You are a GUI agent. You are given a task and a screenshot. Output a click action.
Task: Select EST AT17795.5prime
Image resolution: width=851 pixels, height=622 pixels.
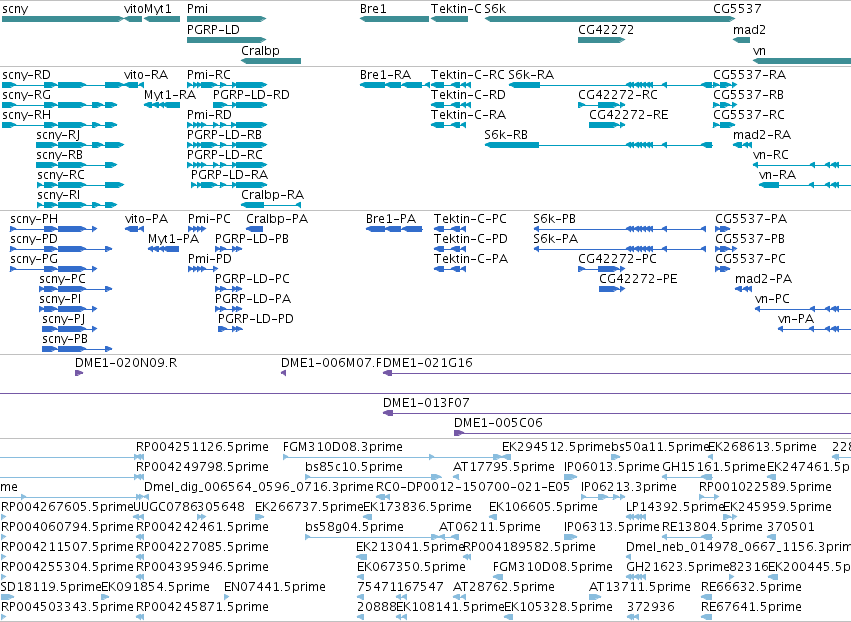point(504,467)
